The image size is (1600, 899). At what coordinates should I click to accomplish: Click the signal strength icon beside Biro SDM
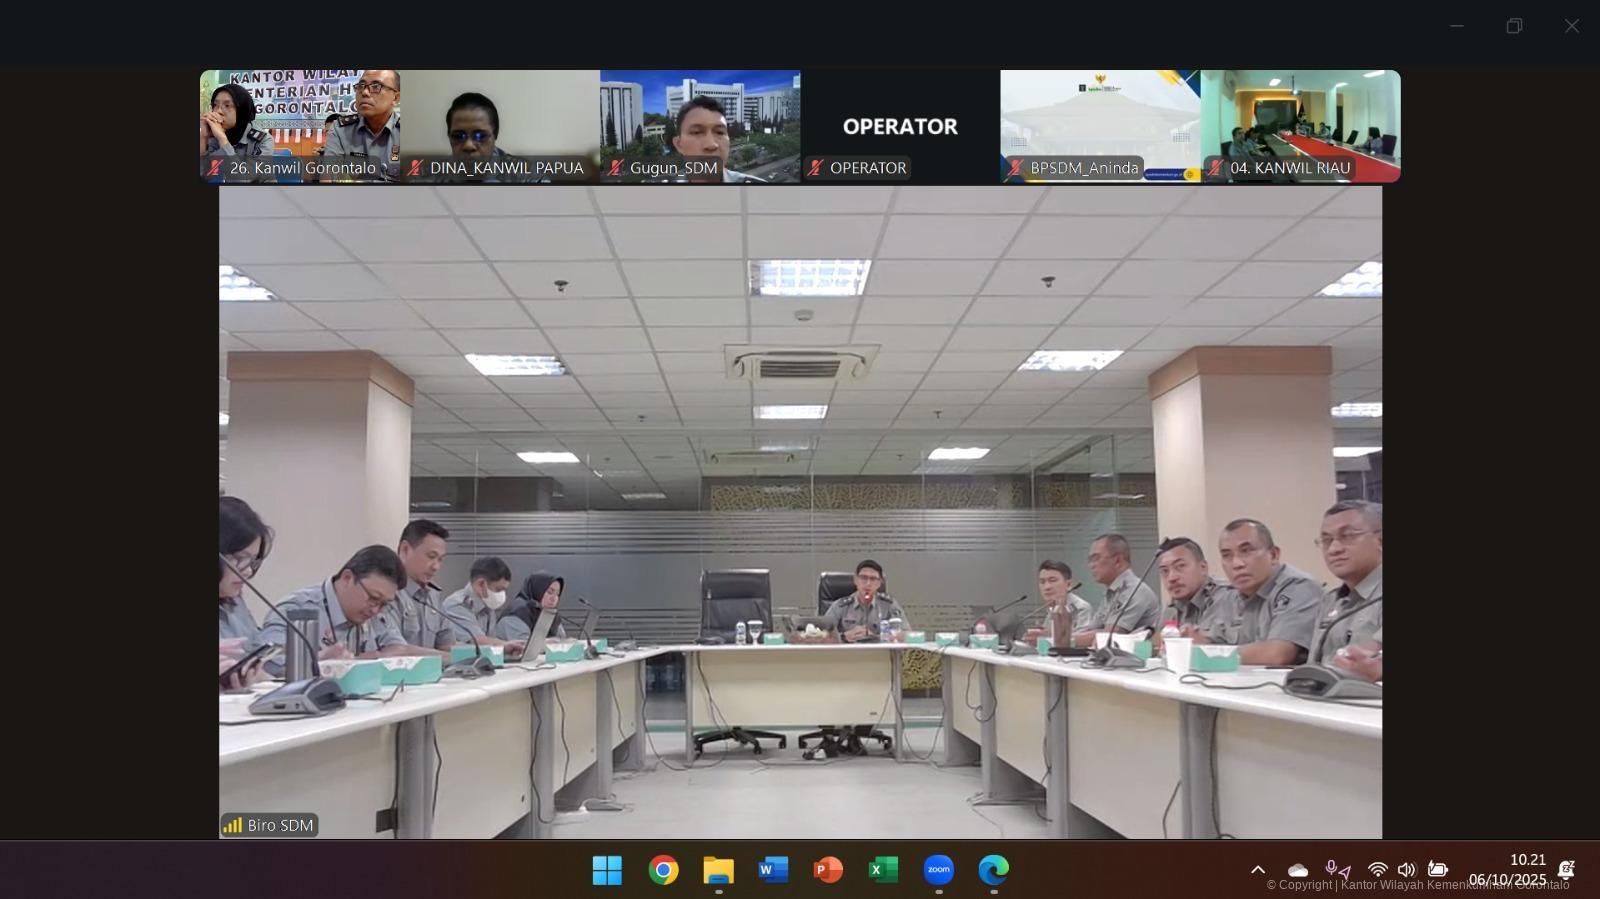[233, 825]
